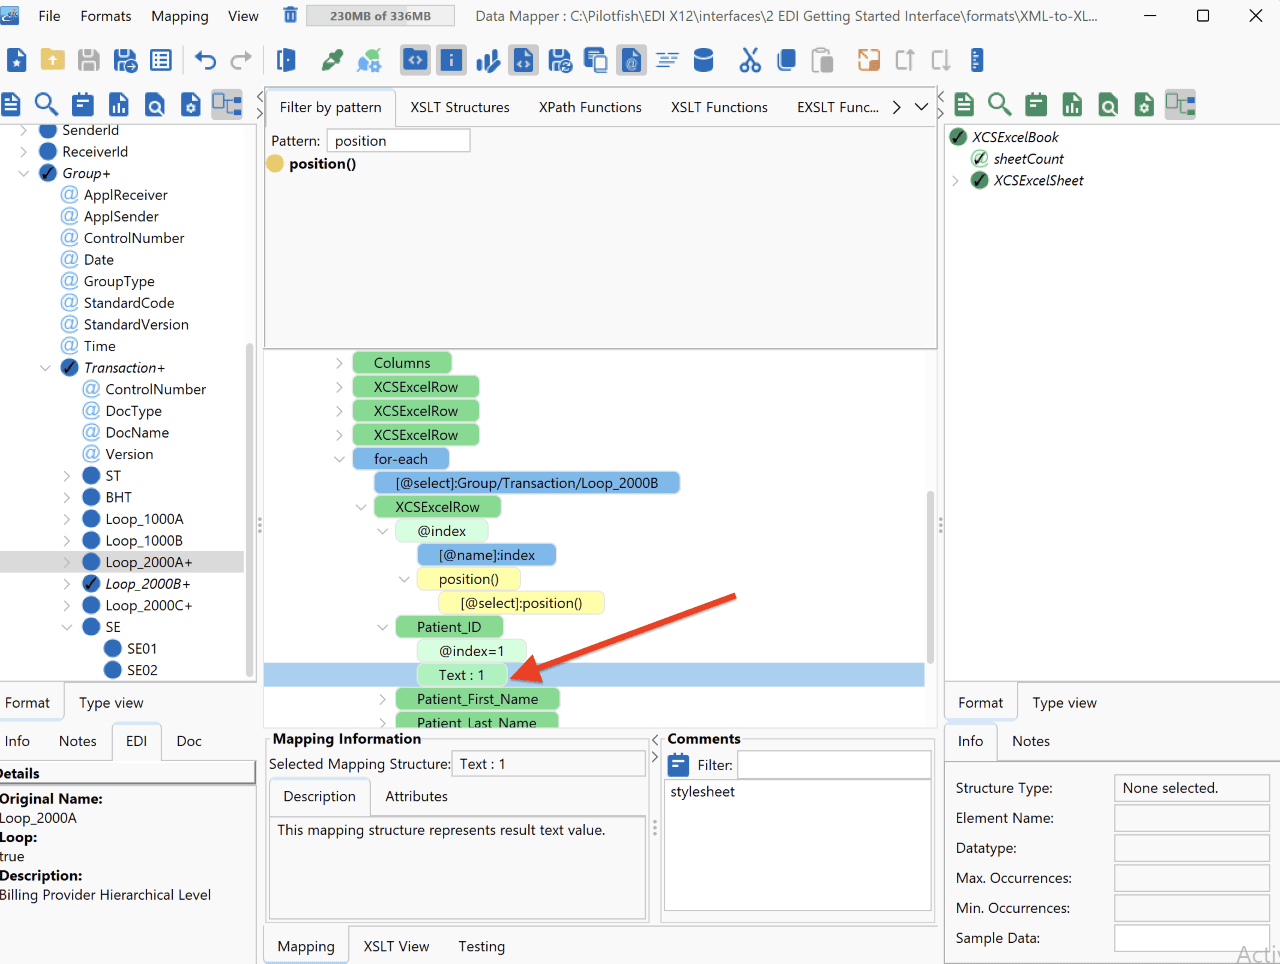Open the File menu
The width and height of the screenshot is (1280, 964).
[x=49, y=16]
